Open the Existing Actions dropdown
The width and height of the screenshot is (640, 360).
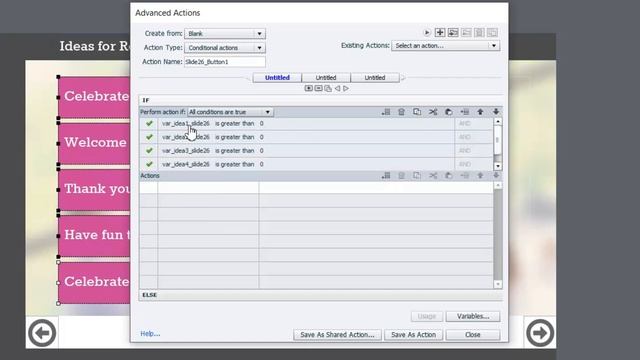[446, 46]
